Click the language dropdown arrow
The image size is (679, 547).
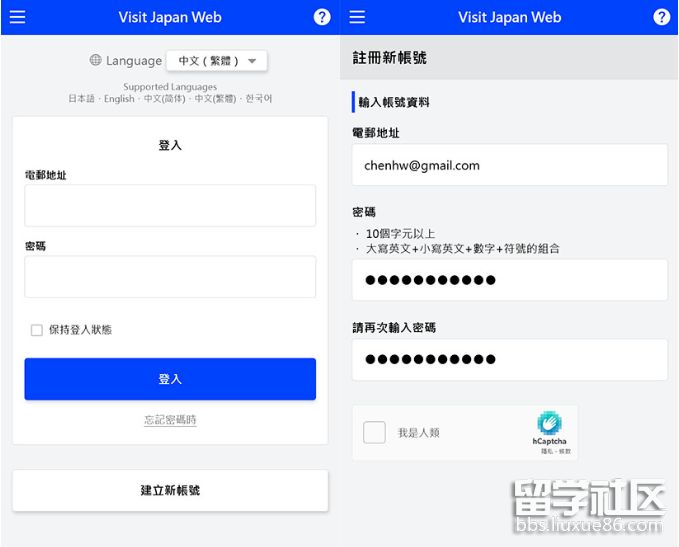(x=252, y=62)
